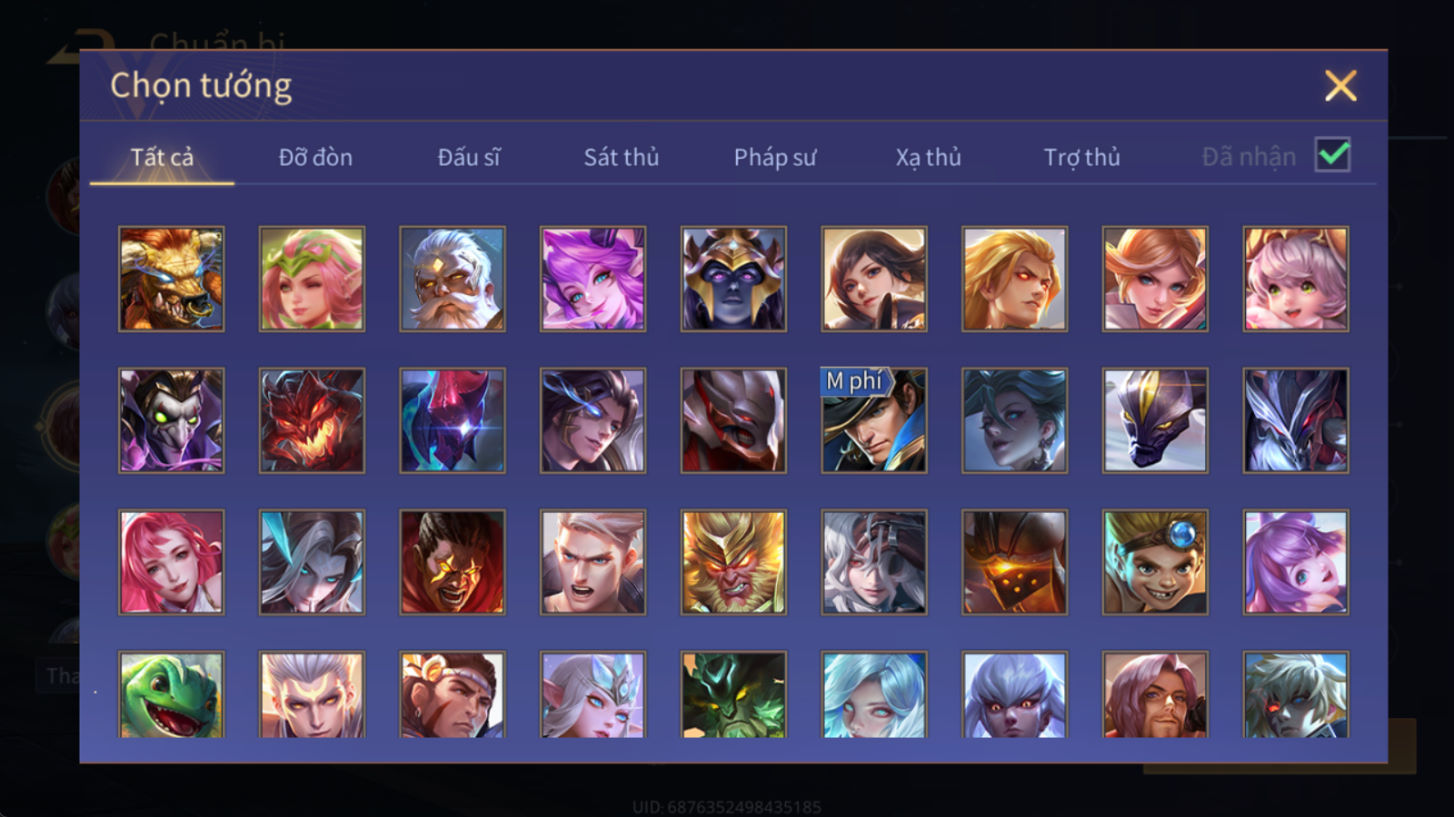
Task: Switch to the 'Đỡ đòn' tab
Action: pyautogui.click(x=315, y=157)
